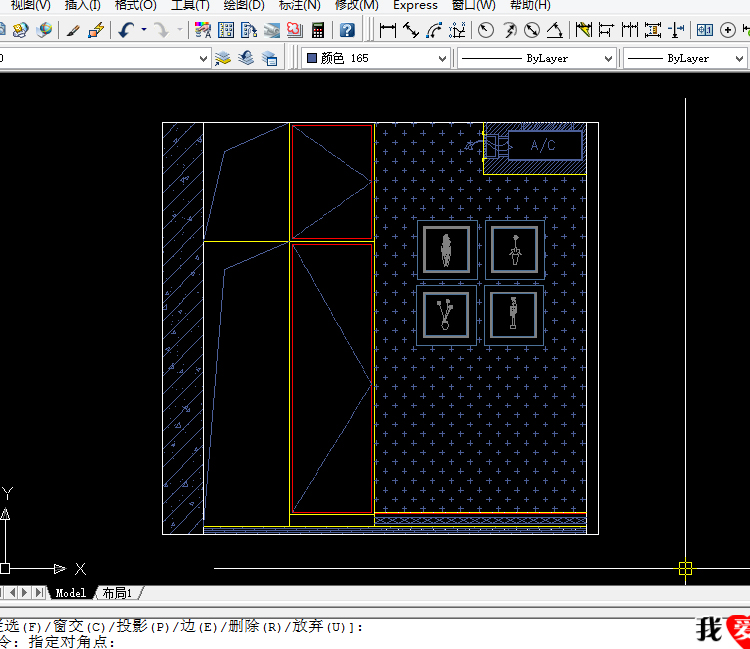The height and width of the screenshot is (649, 750).
Task: Open the DesignCenter icon
Action: (x=226, y=30)
